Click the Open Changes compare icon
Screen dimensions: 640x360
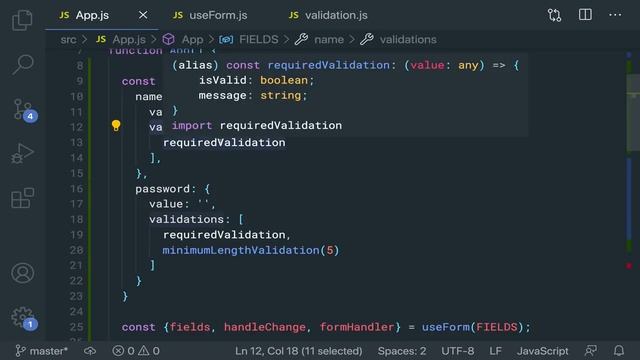[554, 15]
